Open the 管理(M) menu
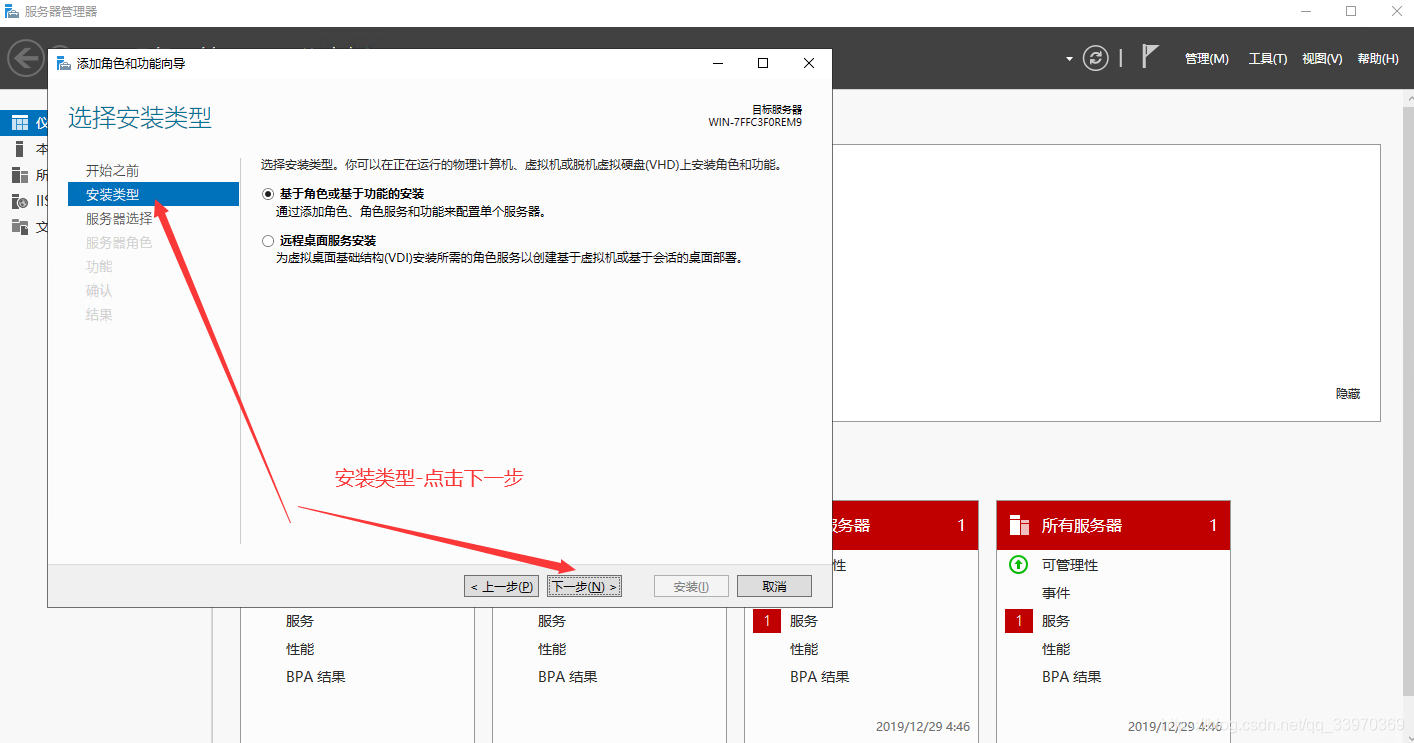This screenshot has width=1414, height=743. pos(1206,59)
